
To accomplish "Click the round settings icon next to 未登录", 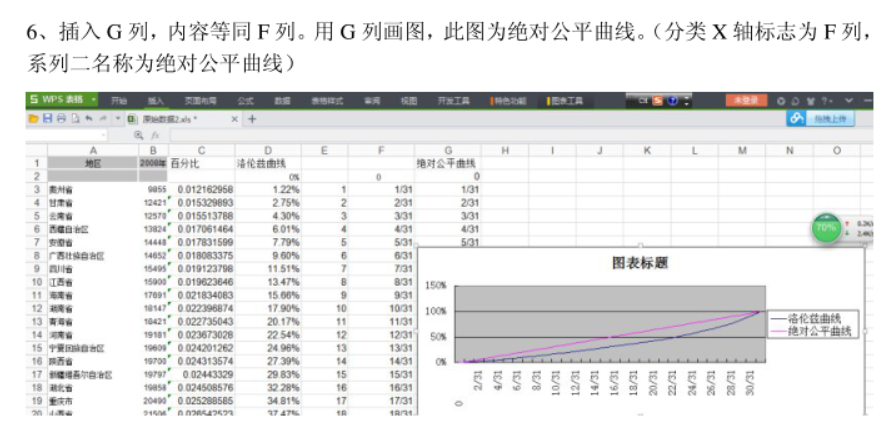I will click(x=781, y=101).
